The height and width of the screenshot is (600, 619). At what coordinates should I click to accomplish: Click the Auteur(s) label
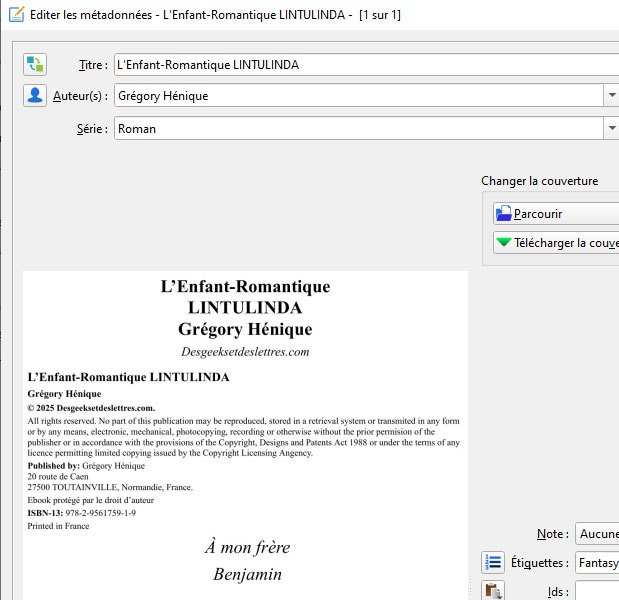coord(81,96)
